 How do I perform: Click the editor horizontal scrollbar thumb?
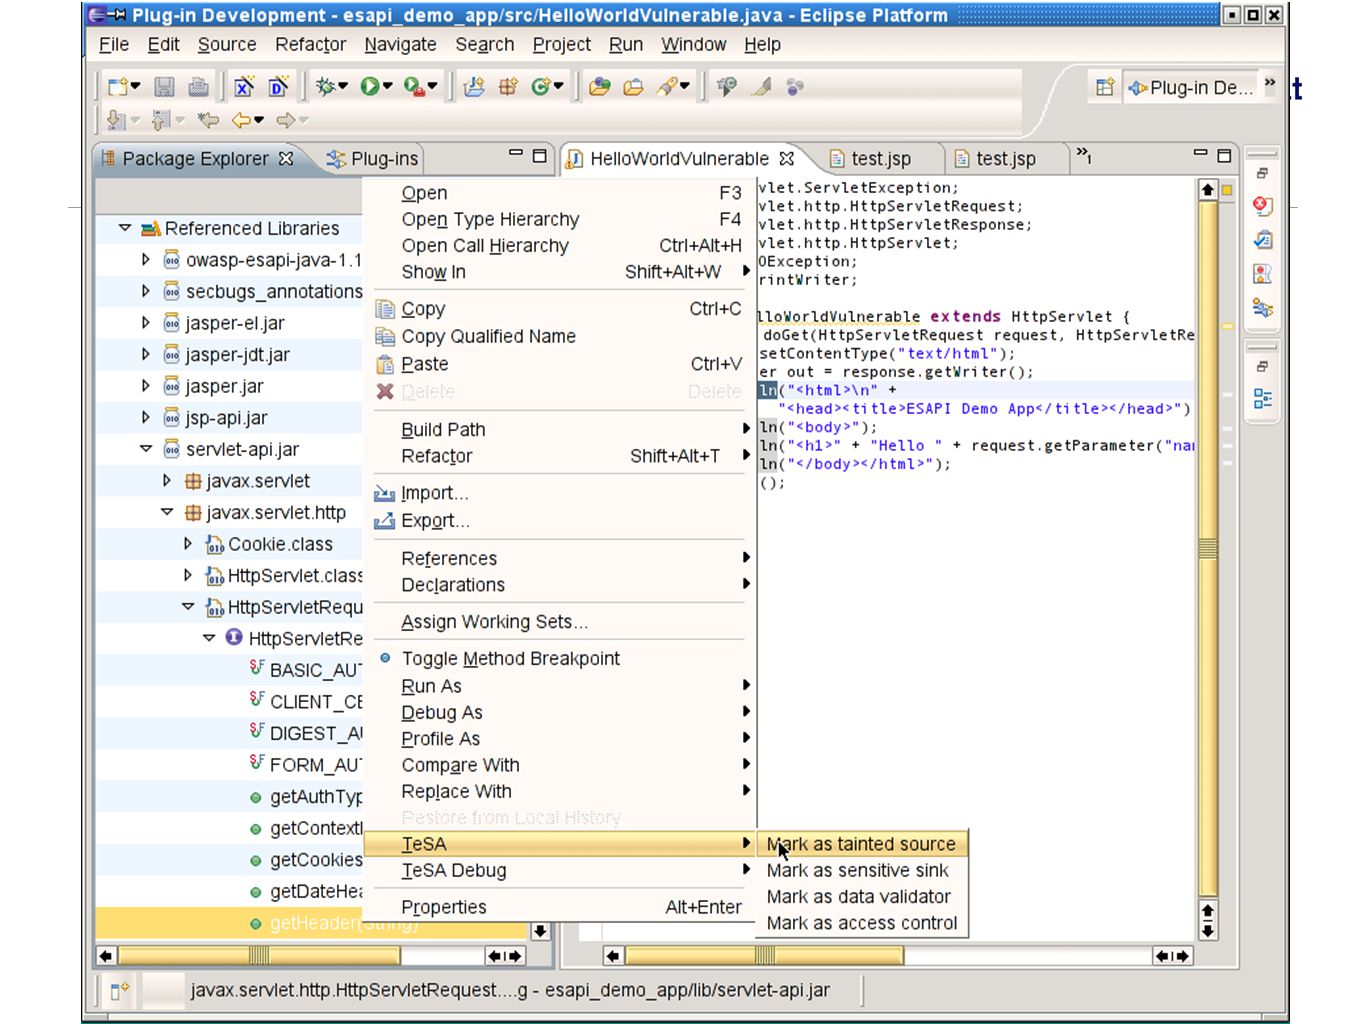pos(765,956)
